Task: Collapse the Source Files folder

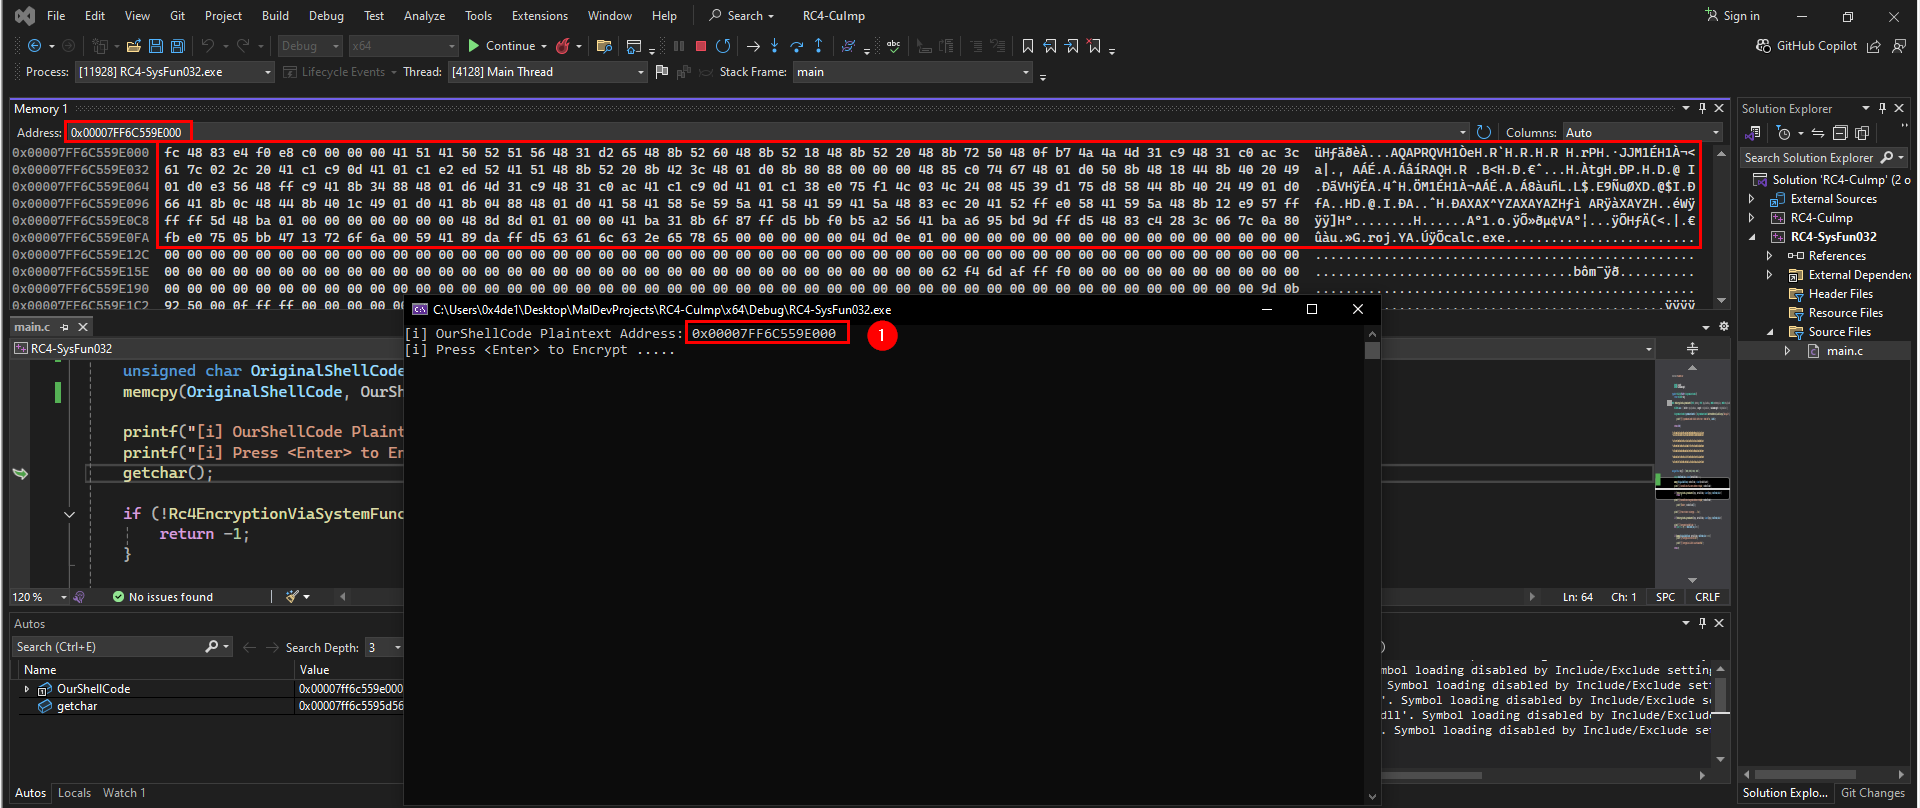Action: pyautogui.click(x=1770, y=332)
